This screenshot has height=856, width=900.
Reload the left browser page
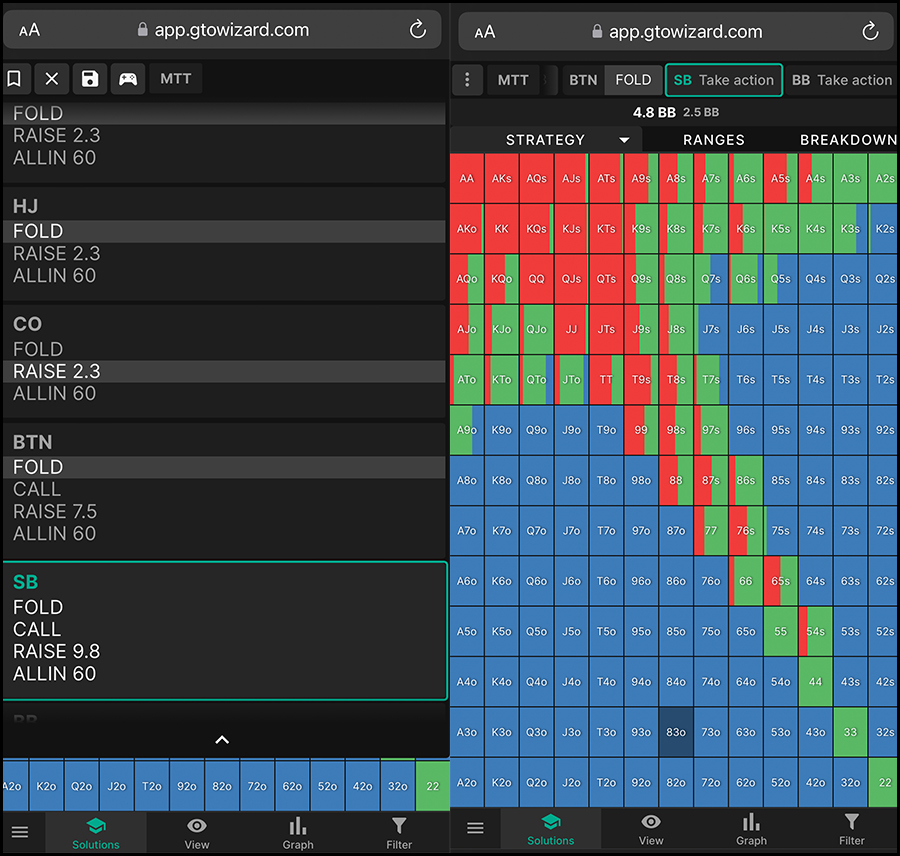pos(417,29)
